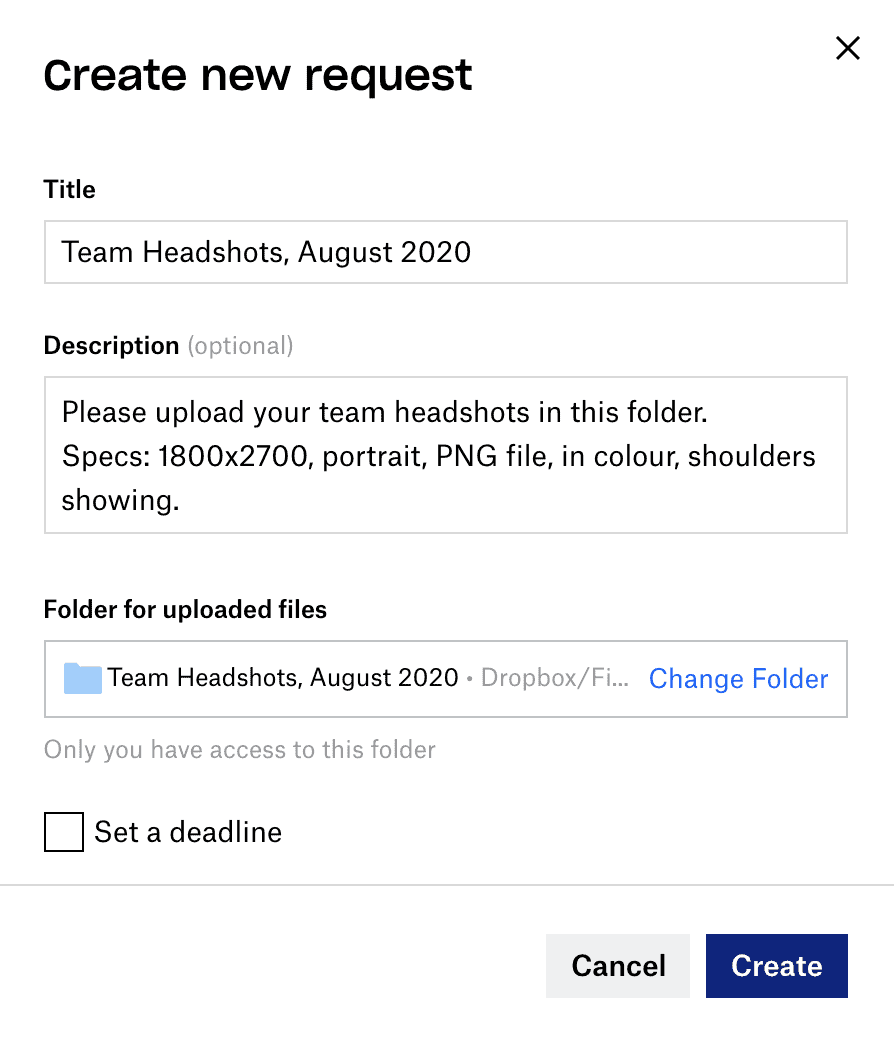Click the Title input field
Image resolution: width=894 pixels, height=1040 pixels.
445,252
